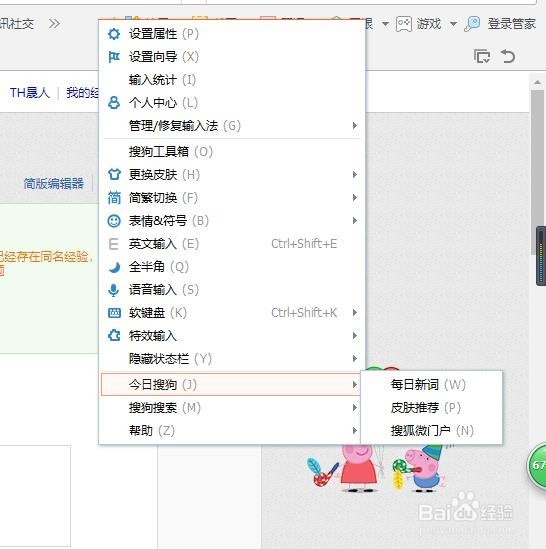This screenshot has width=546, height=549.
Task: Expand 表情&符号 submenu arrow
Action: (354, 221)
